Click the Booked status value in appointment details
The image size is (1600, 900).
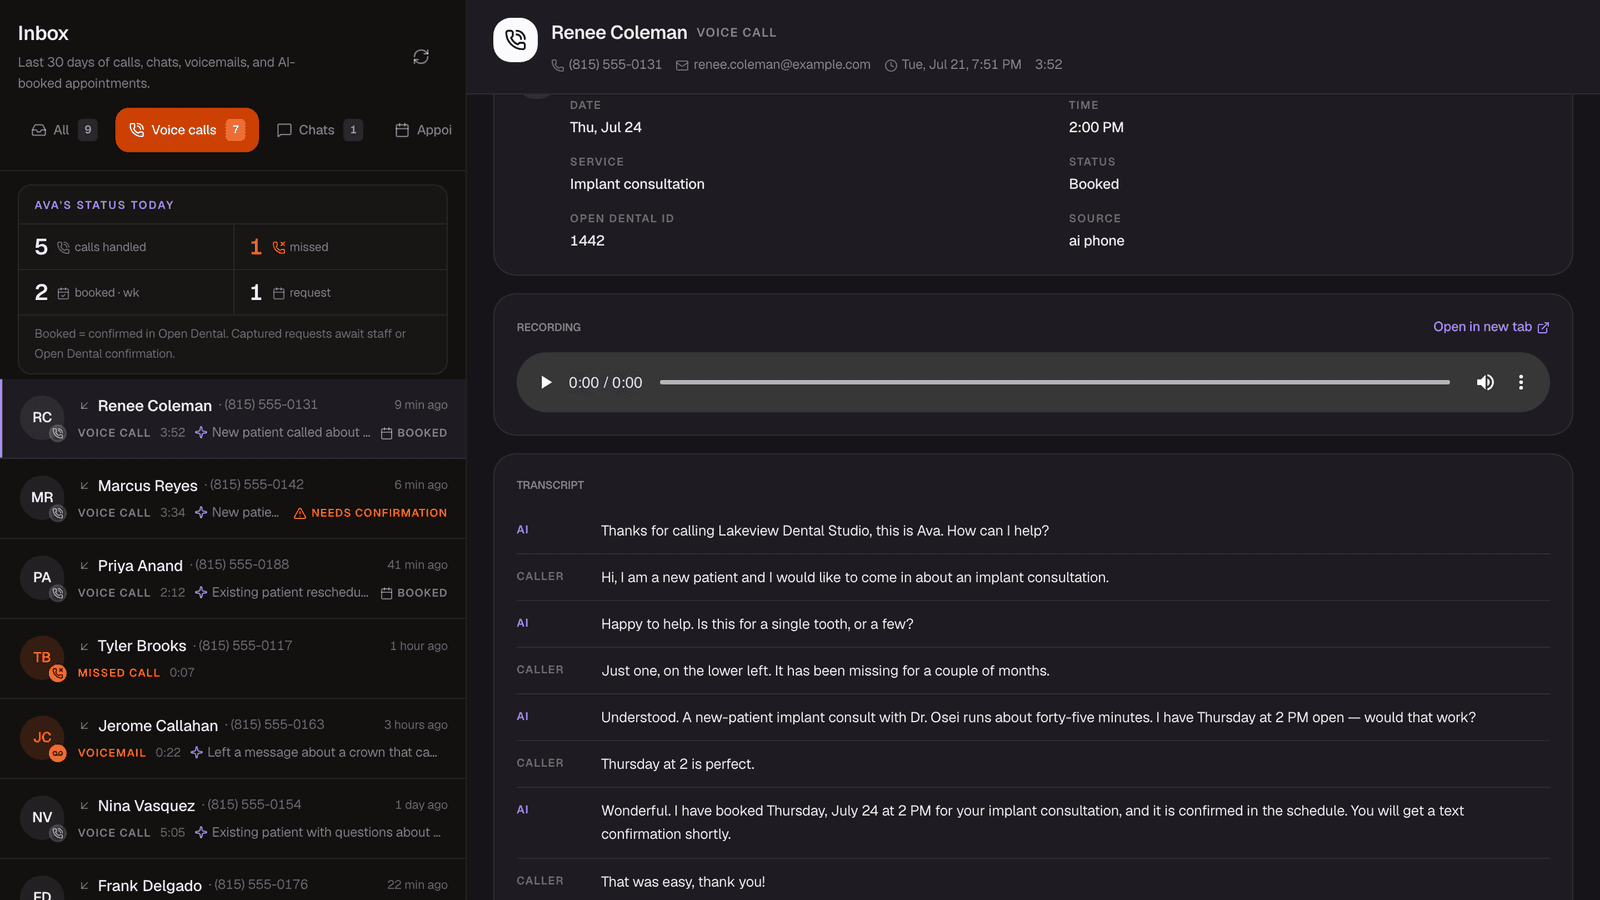coord(1094,184)
